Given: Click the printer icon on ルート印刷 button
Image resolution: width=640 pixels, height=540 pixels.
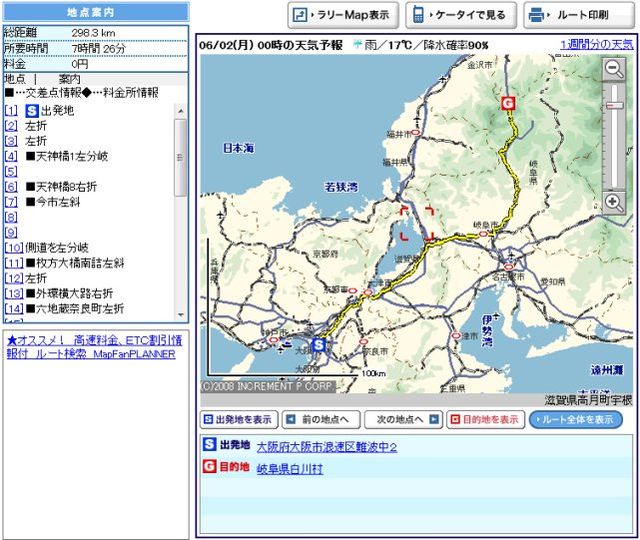Looking at the screenshot, I should [537, 15].
